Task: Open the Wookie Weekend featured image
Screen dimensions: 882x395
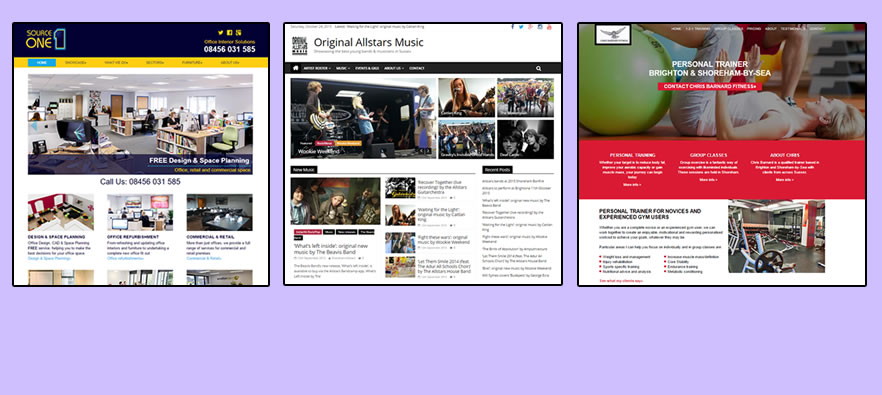Action: pos(363,118)
